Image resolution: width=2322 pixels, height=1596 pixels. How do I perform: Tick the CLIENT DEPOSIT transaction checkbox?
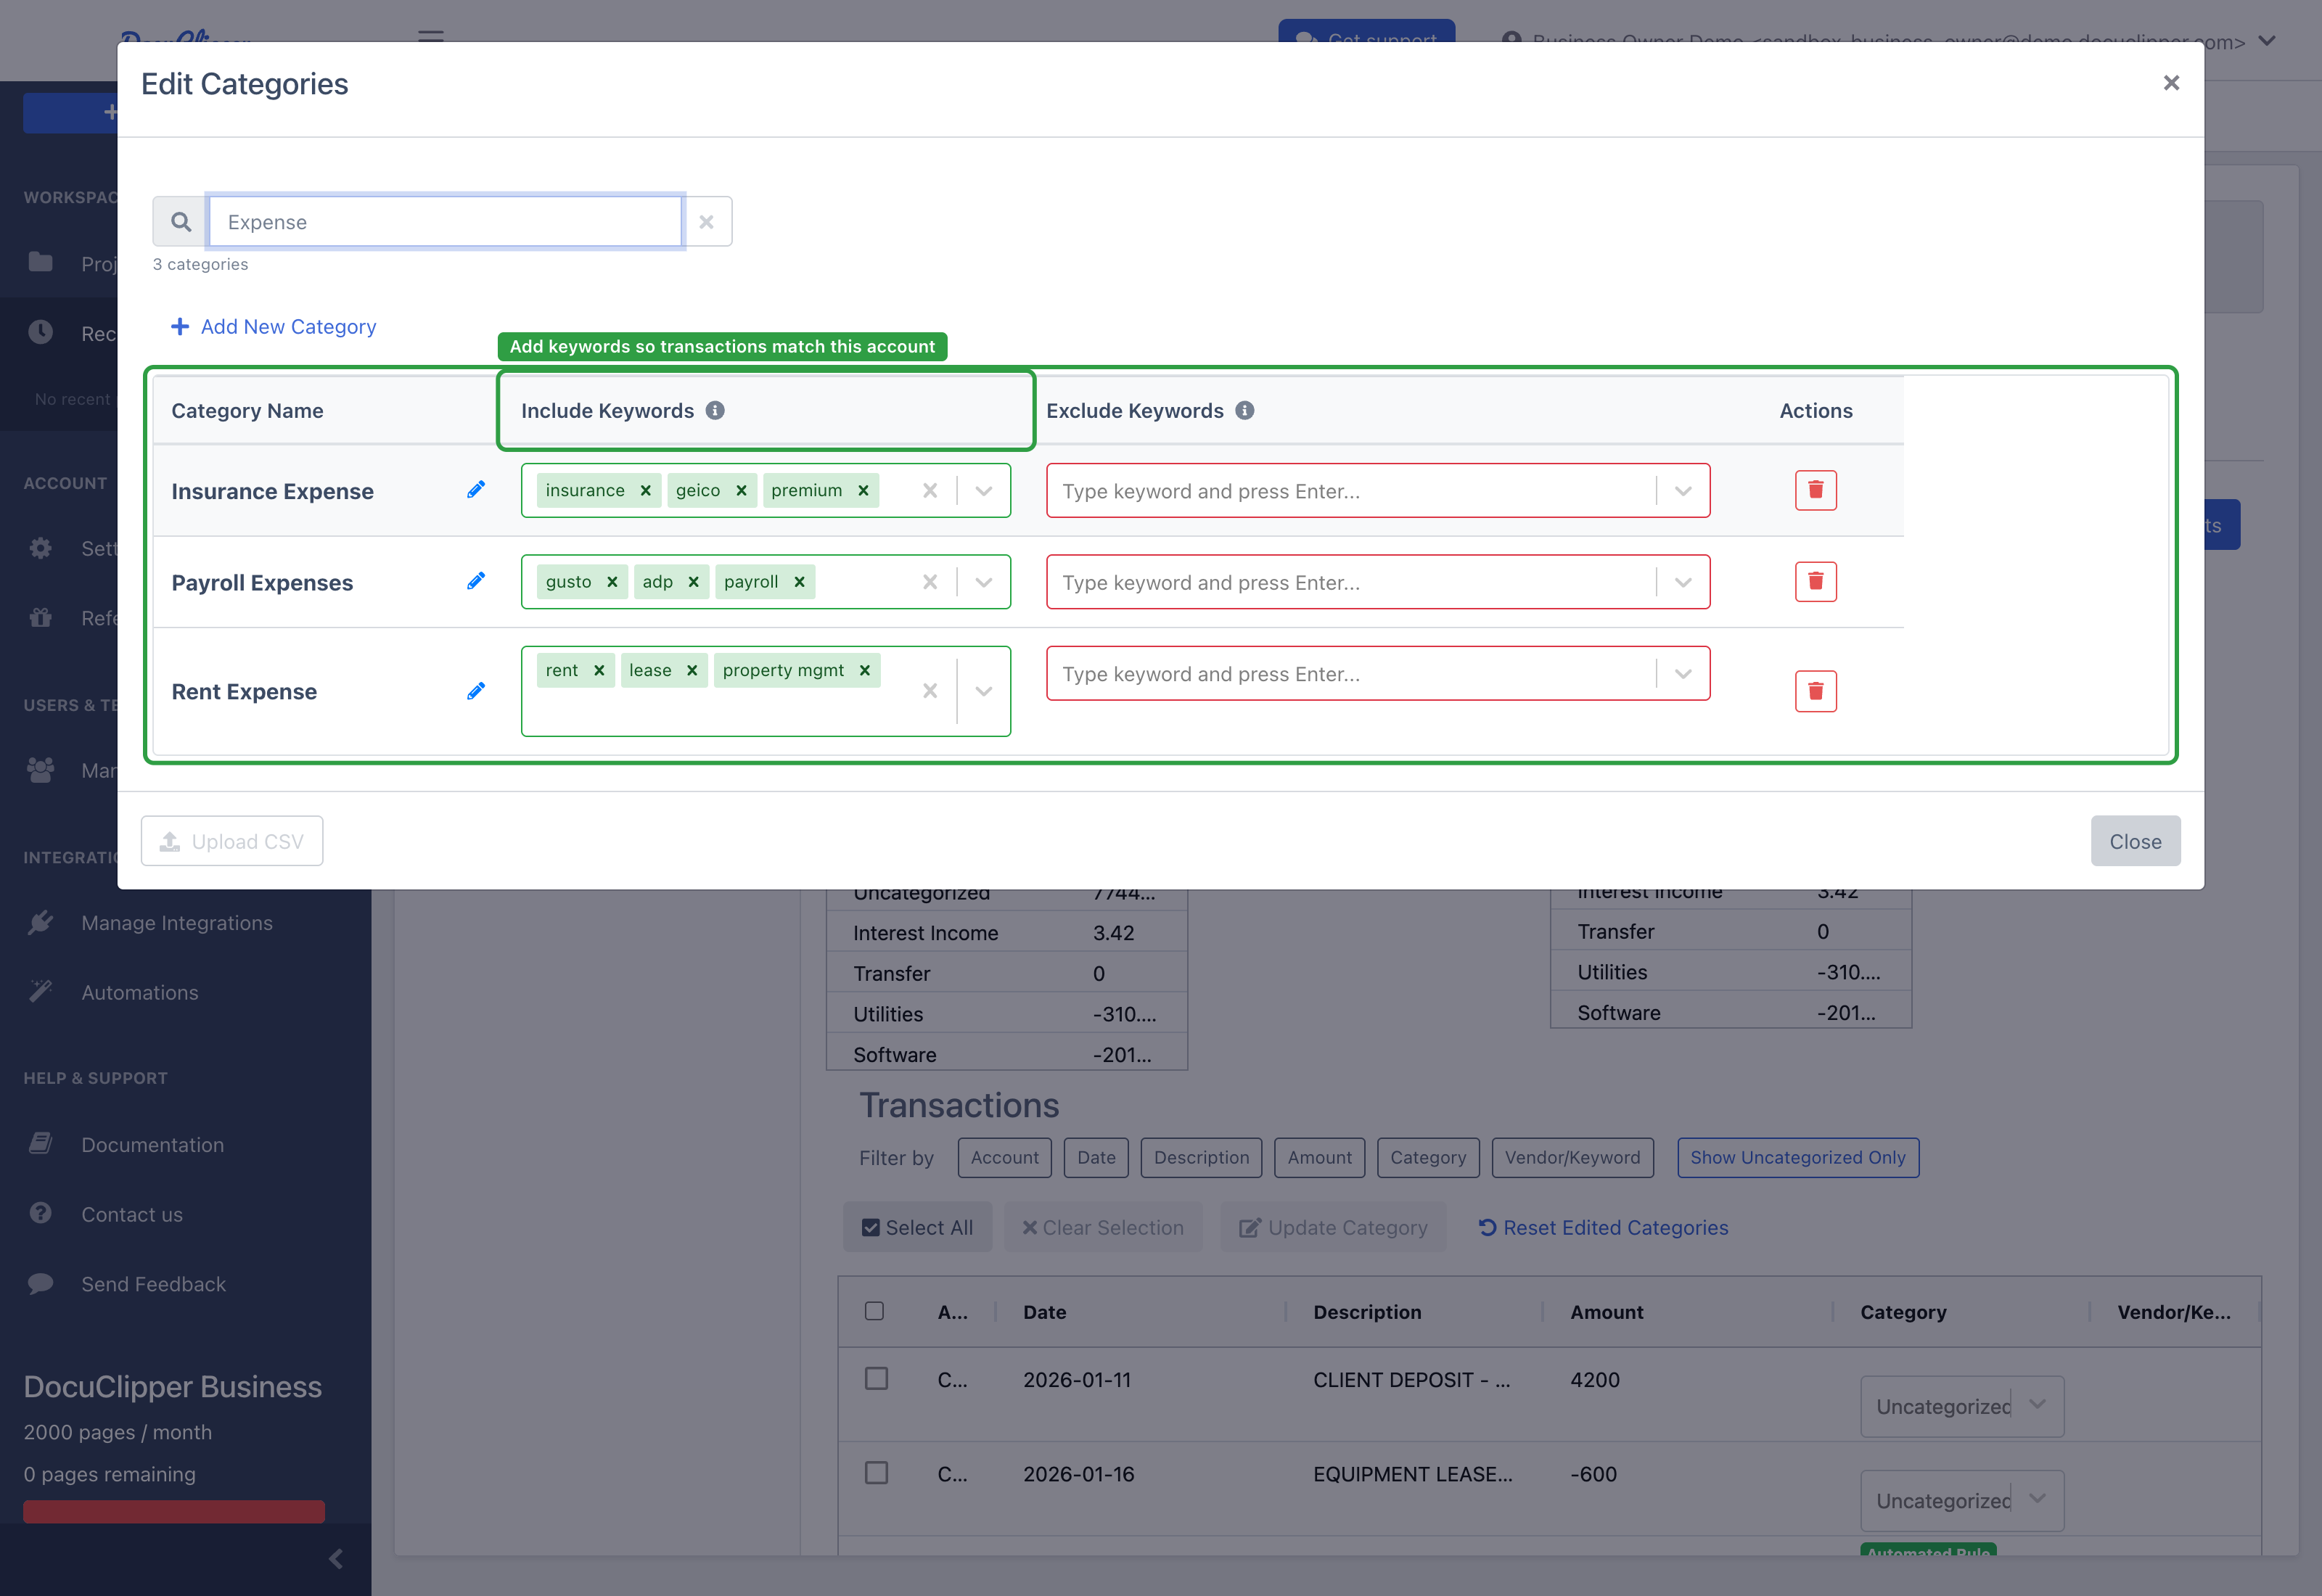click(x=876, y=1379)
